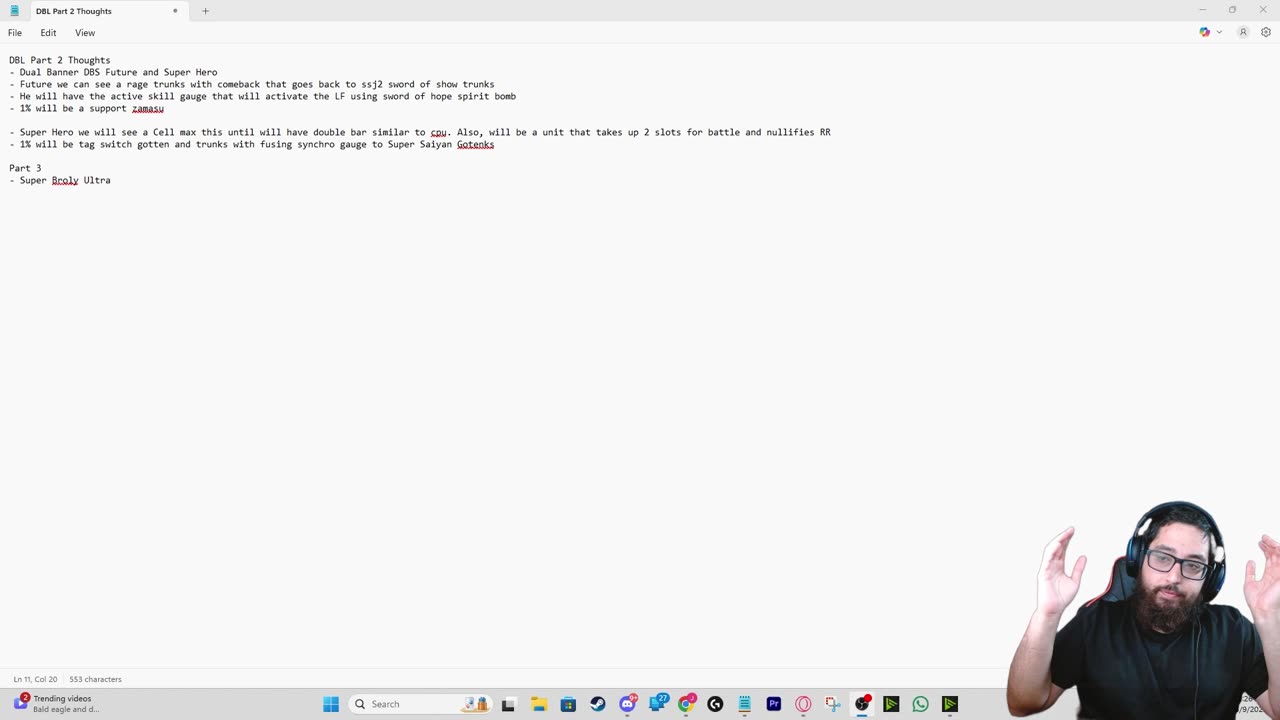Open Adobe Premiere Pro from the taskbar
The image size is (1280, 720).
coord(774,704)
